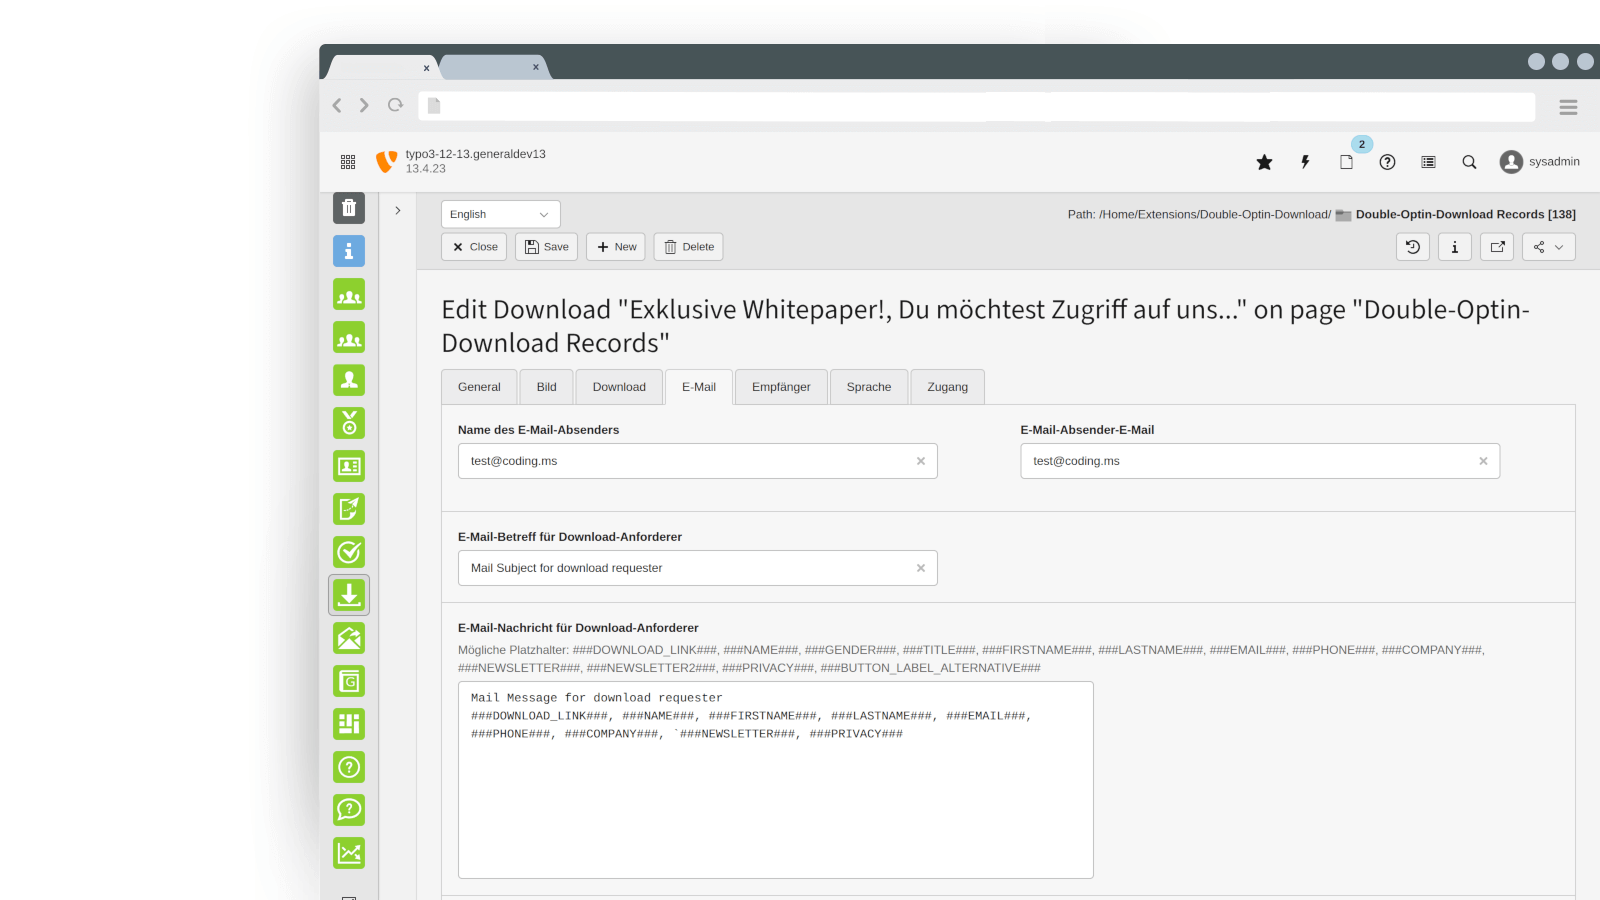Switch to the Download tab

619,387
